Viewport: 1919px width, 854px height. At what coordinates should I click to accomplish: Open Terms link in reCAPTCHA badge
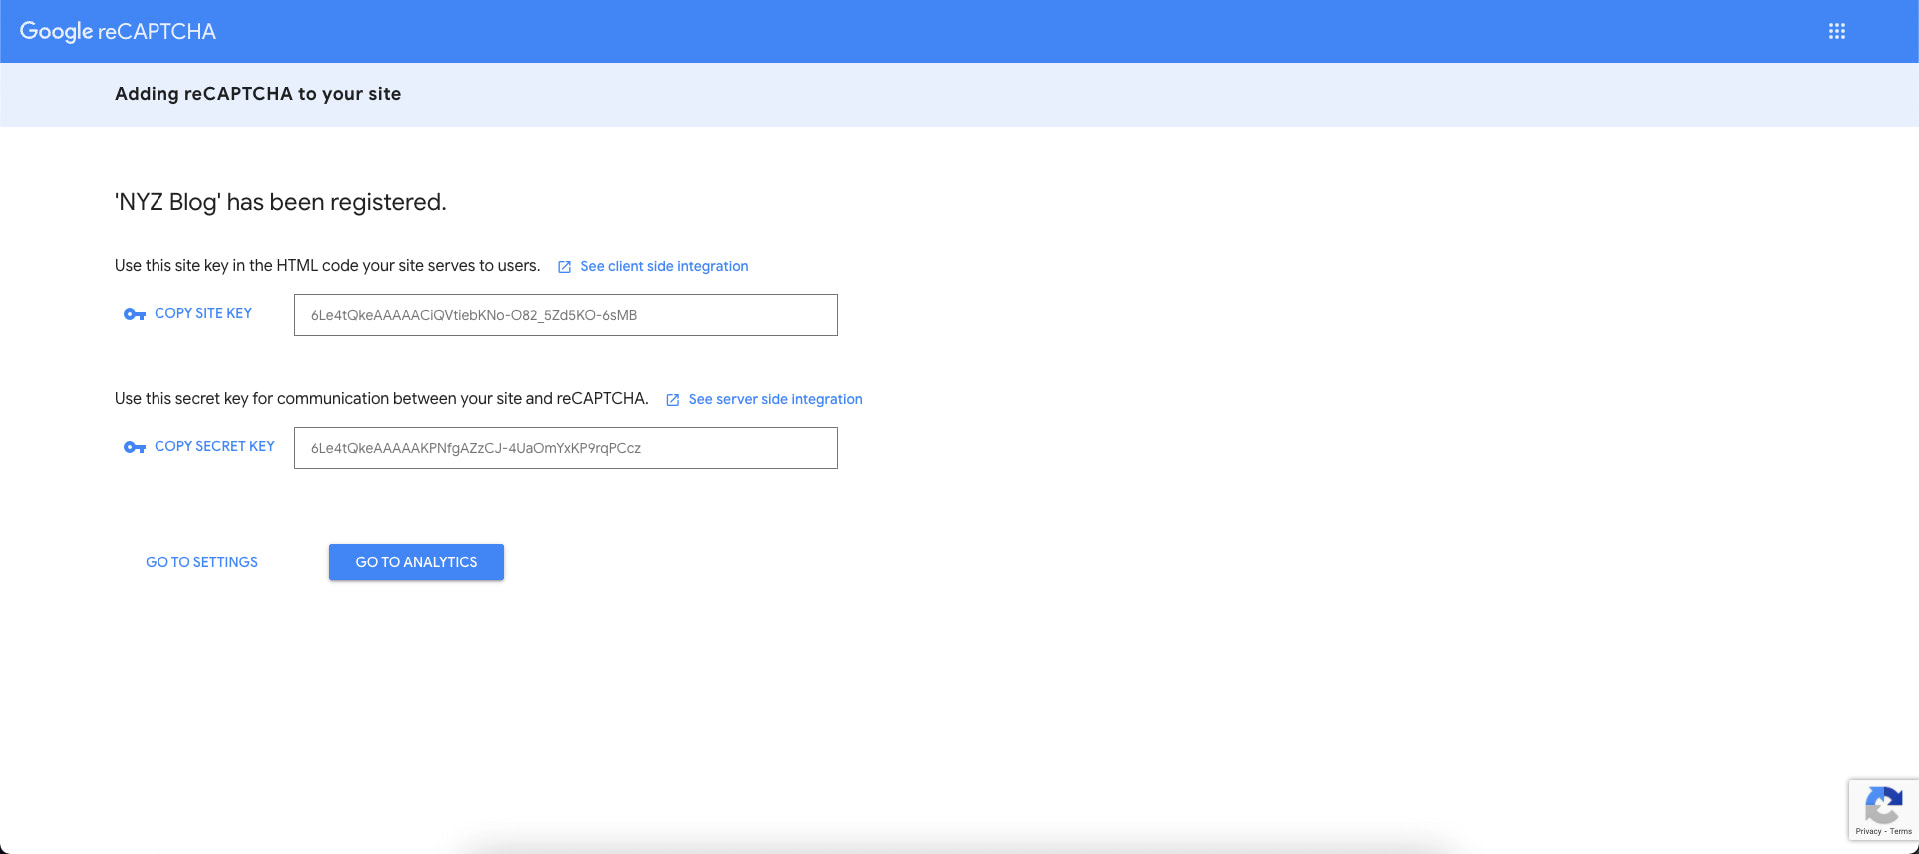coord(1901,831)
